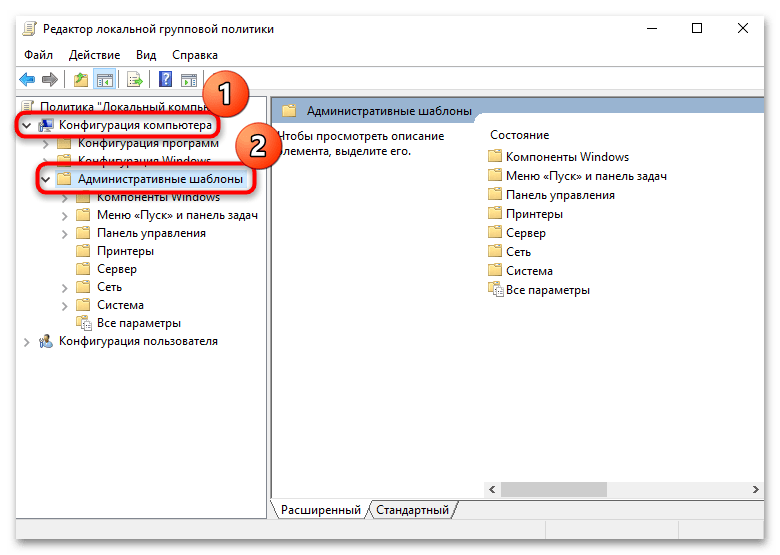Switch to the Стандартный tab
Screen dimensions: 780x555
(412, 510)
